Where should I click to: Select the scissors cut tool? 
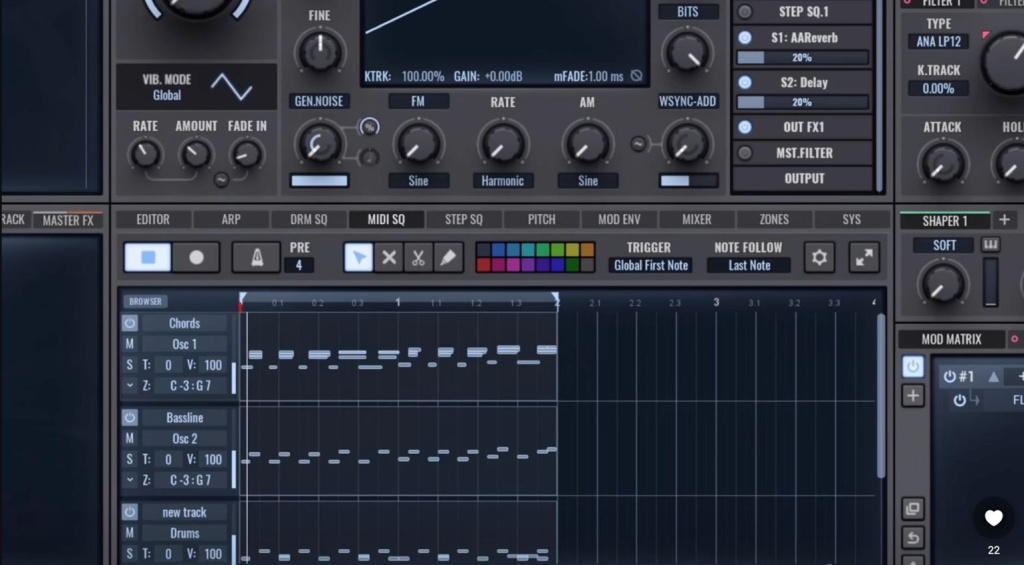418,257
